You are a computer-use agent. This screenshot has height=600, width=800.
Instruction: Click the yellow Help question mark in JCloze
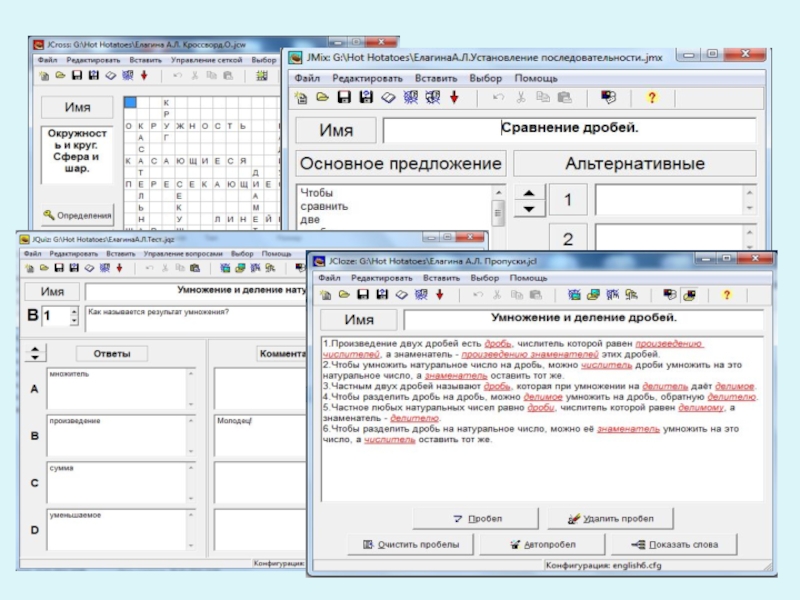(x=726, y=295)
